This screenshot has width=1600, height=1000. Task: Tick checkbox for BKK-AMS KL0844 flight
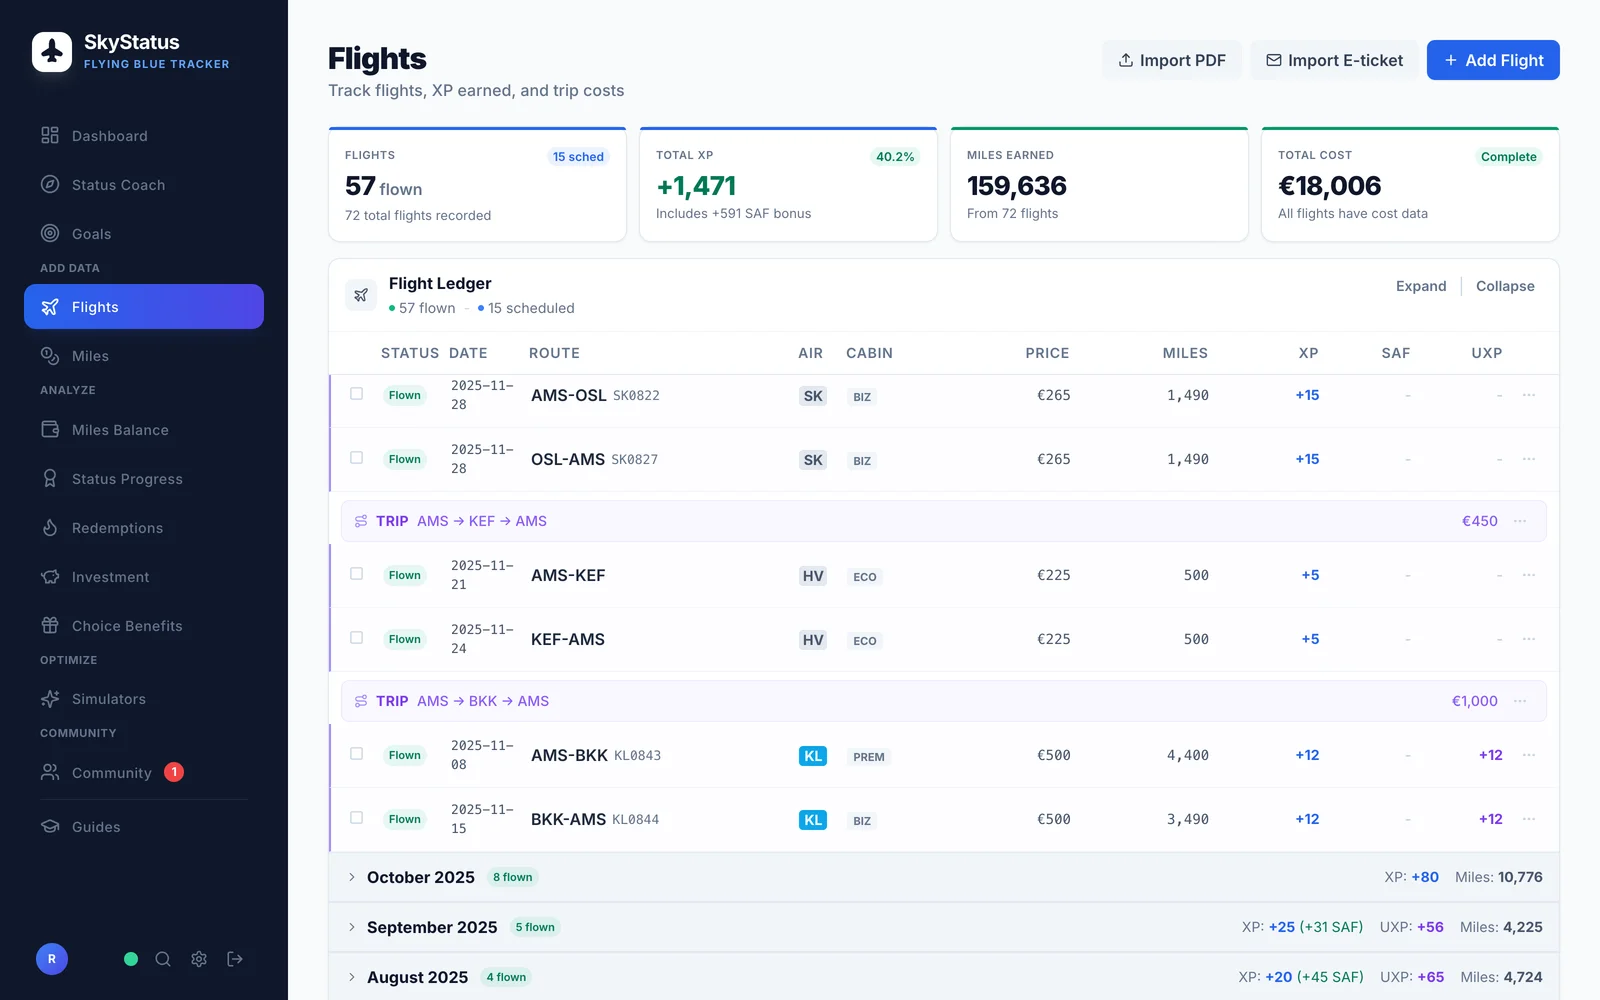pyautogui.click(x=356, y=818)
